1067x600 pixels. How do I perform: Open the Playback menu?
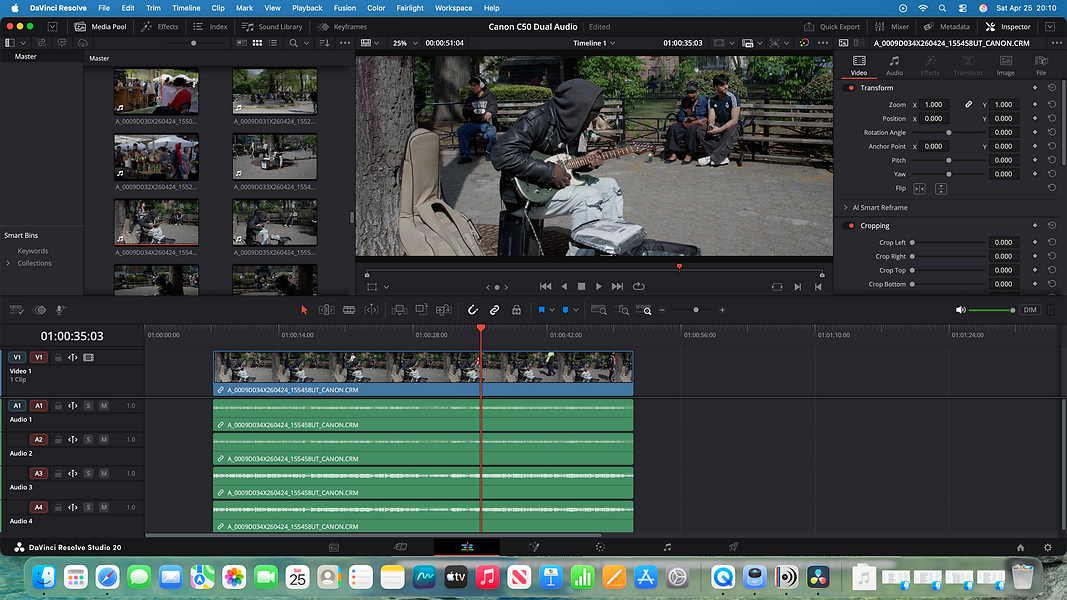(x=307, y=8)
